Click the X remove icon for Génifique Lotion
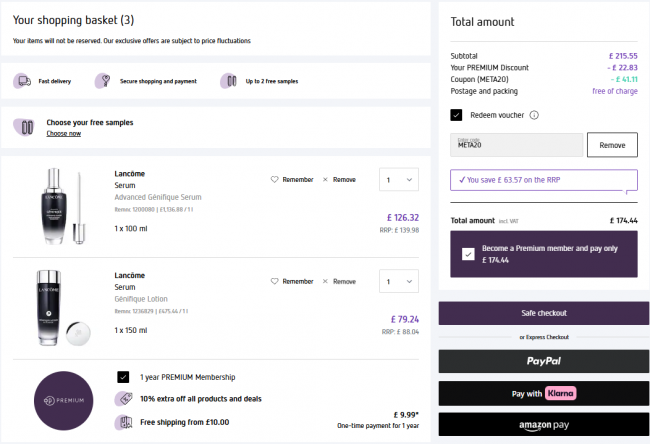The height and width of the screenshot is (444, 650). coord(325,281)
